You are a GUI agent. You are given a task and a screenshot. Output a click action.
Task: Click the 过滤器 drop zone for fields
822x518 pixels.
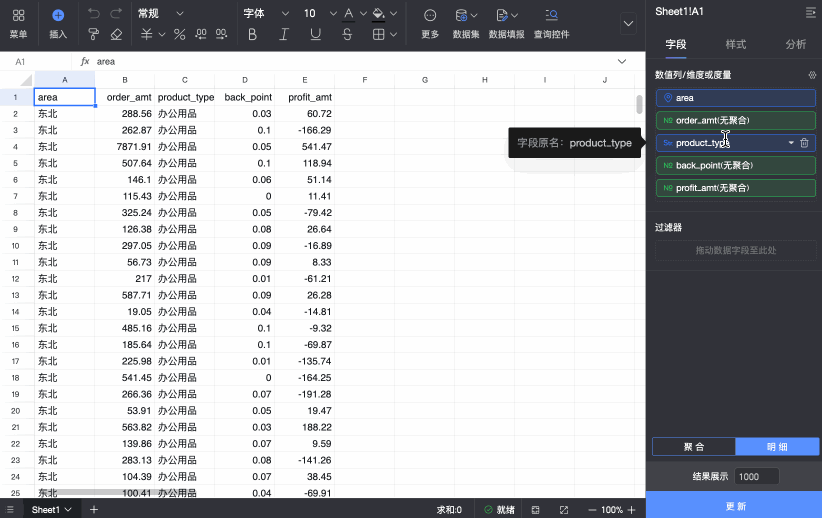click(x=736, y=250)
